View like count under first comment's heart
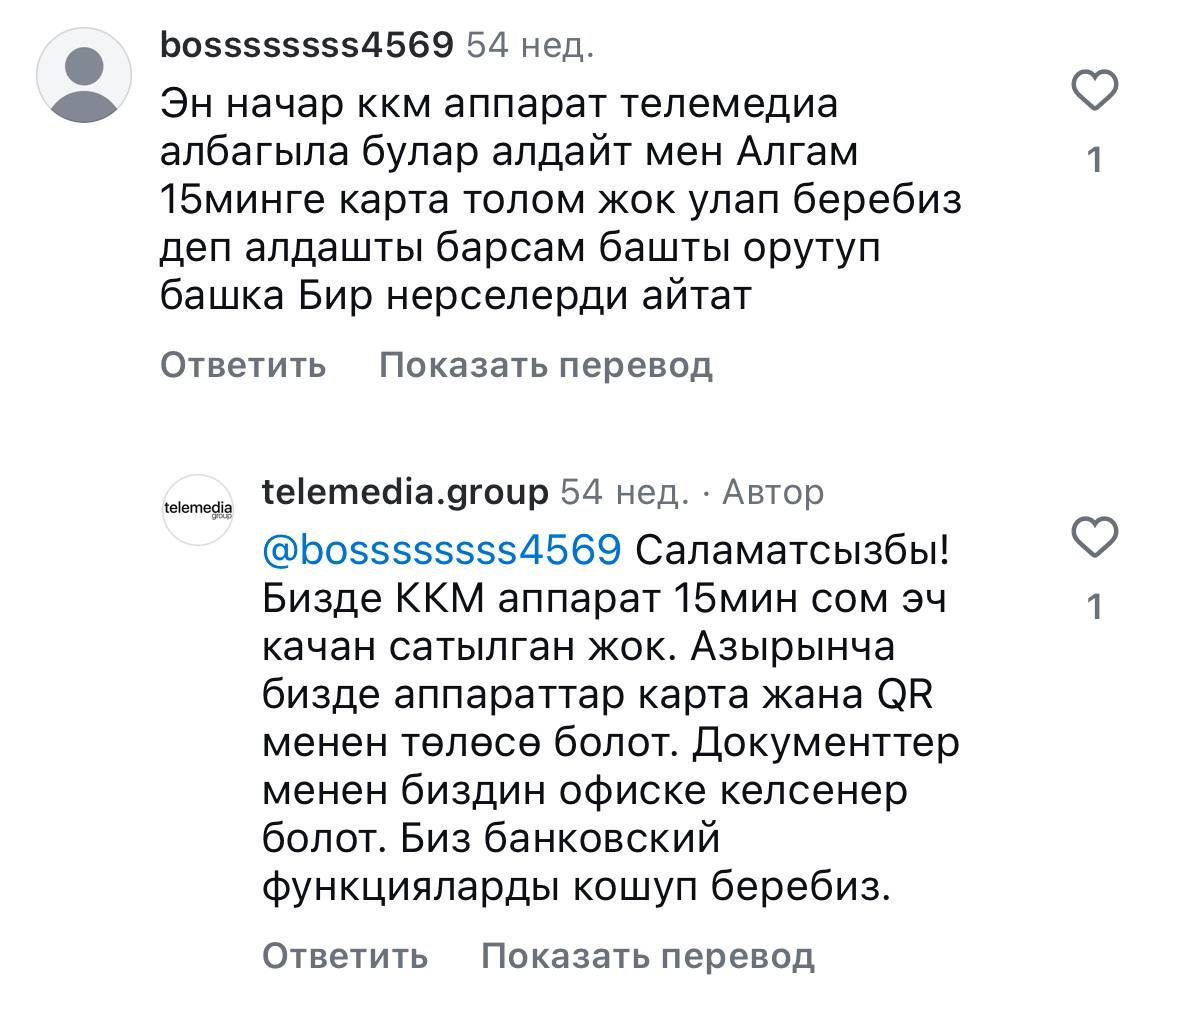This screenshot has height=1024, width=1179. 1095,160
